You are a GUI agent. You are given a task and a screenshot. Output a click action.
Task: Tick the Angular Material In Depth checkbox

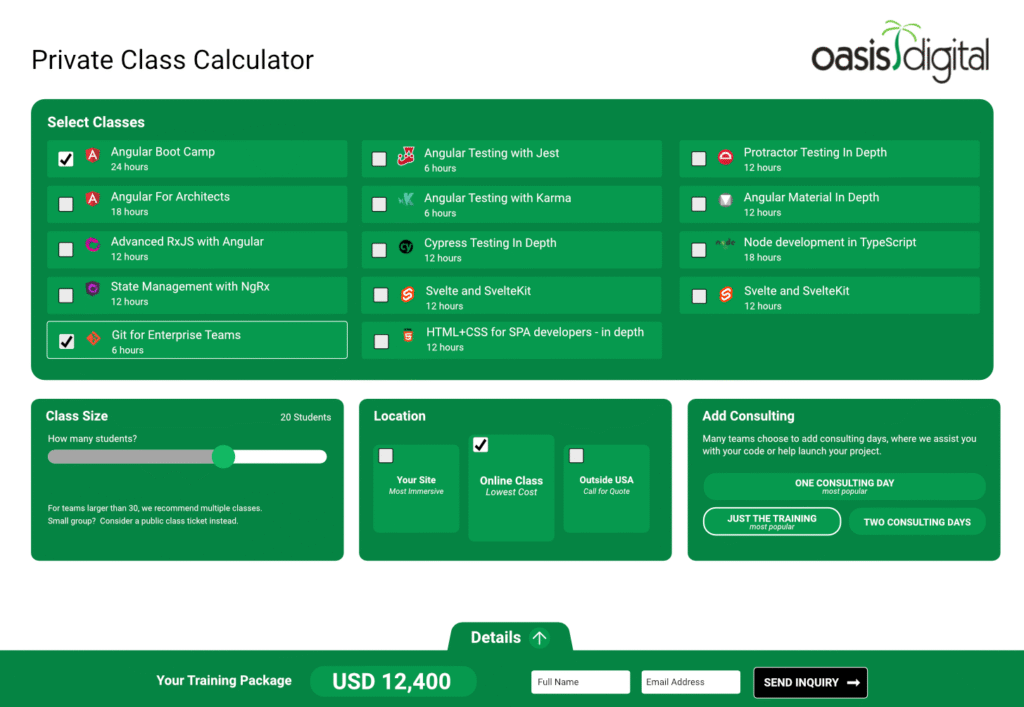(x=699, y=204)
